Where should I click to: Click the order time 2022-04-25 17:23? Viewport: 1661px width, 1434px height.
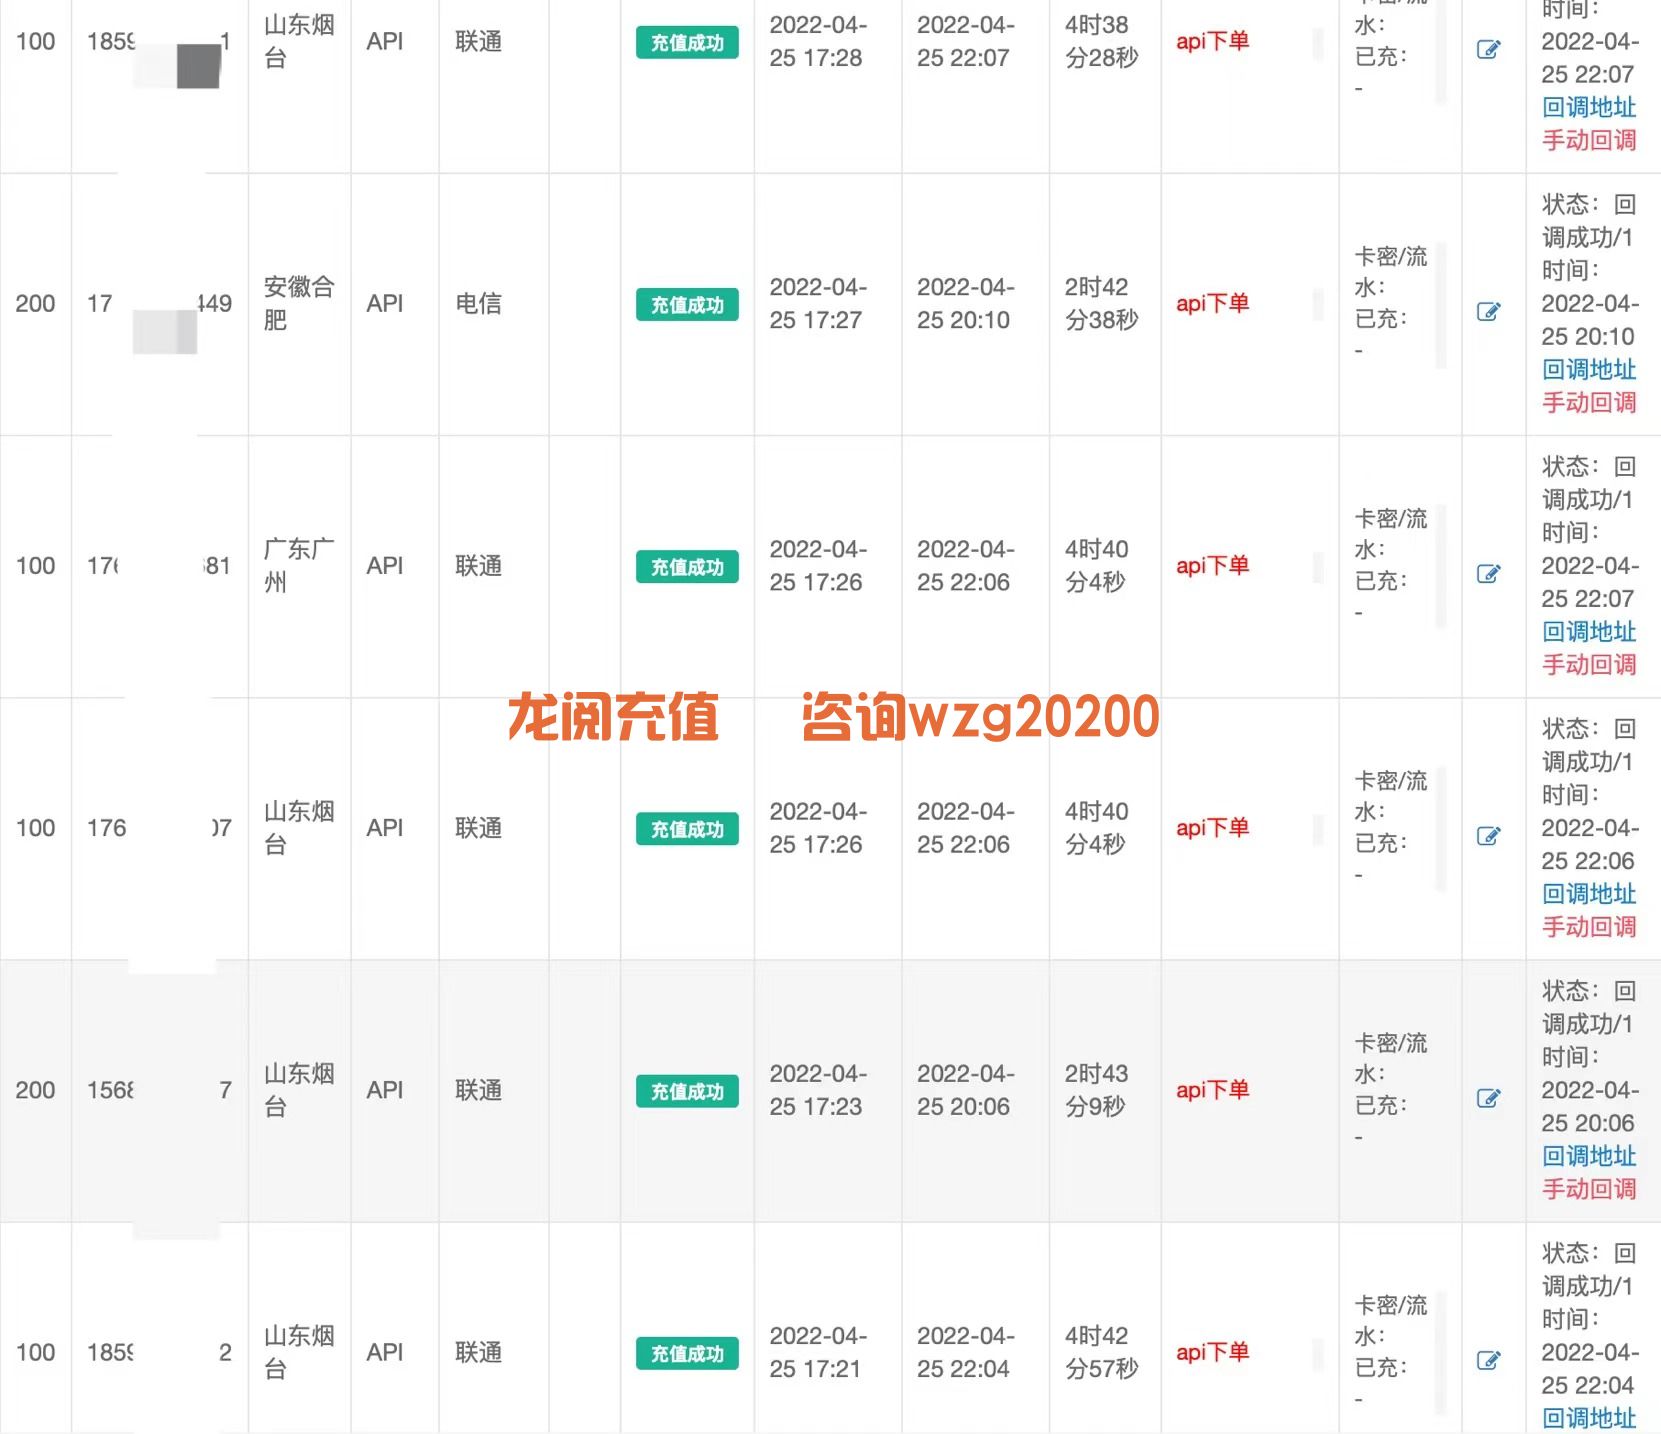(818, 1089)
